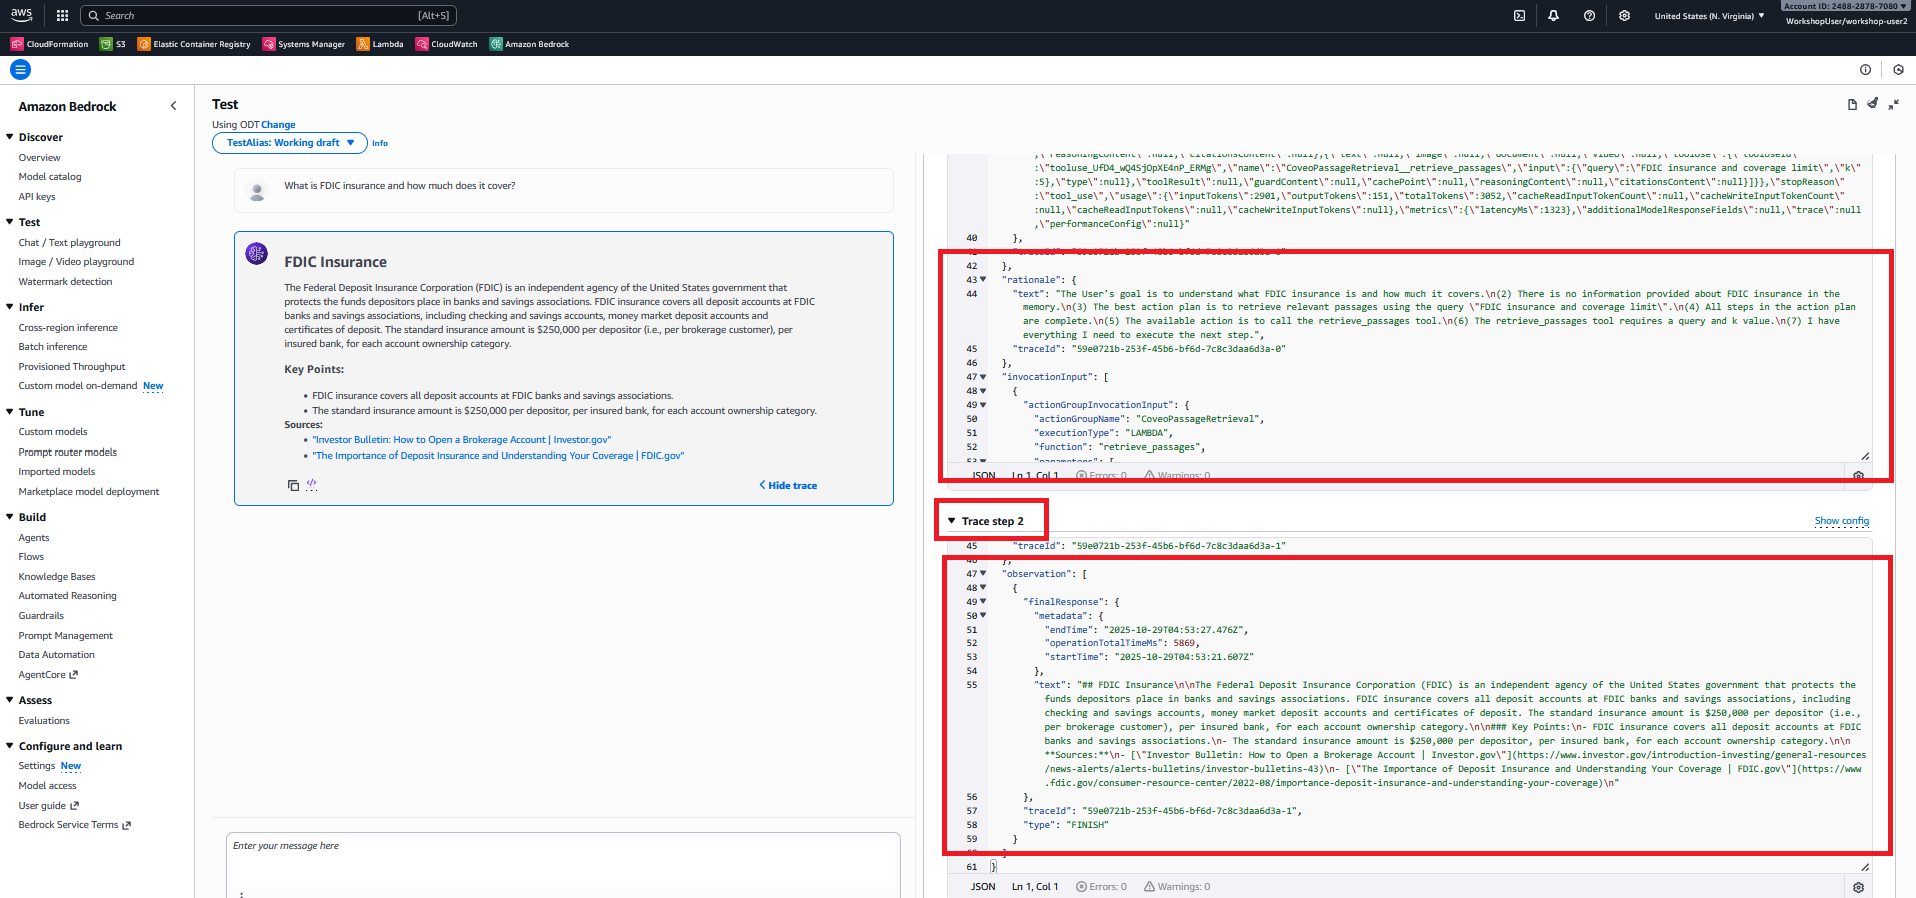Open the CloudWatch shortcut

(447, 44)
